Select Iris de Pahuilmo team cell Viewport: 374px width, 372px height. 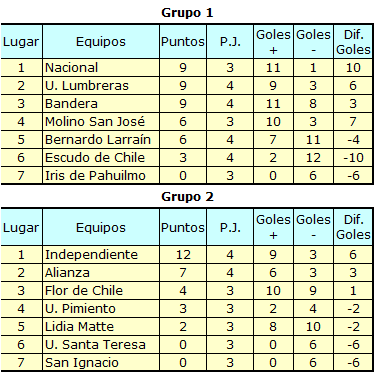[101, 176]
